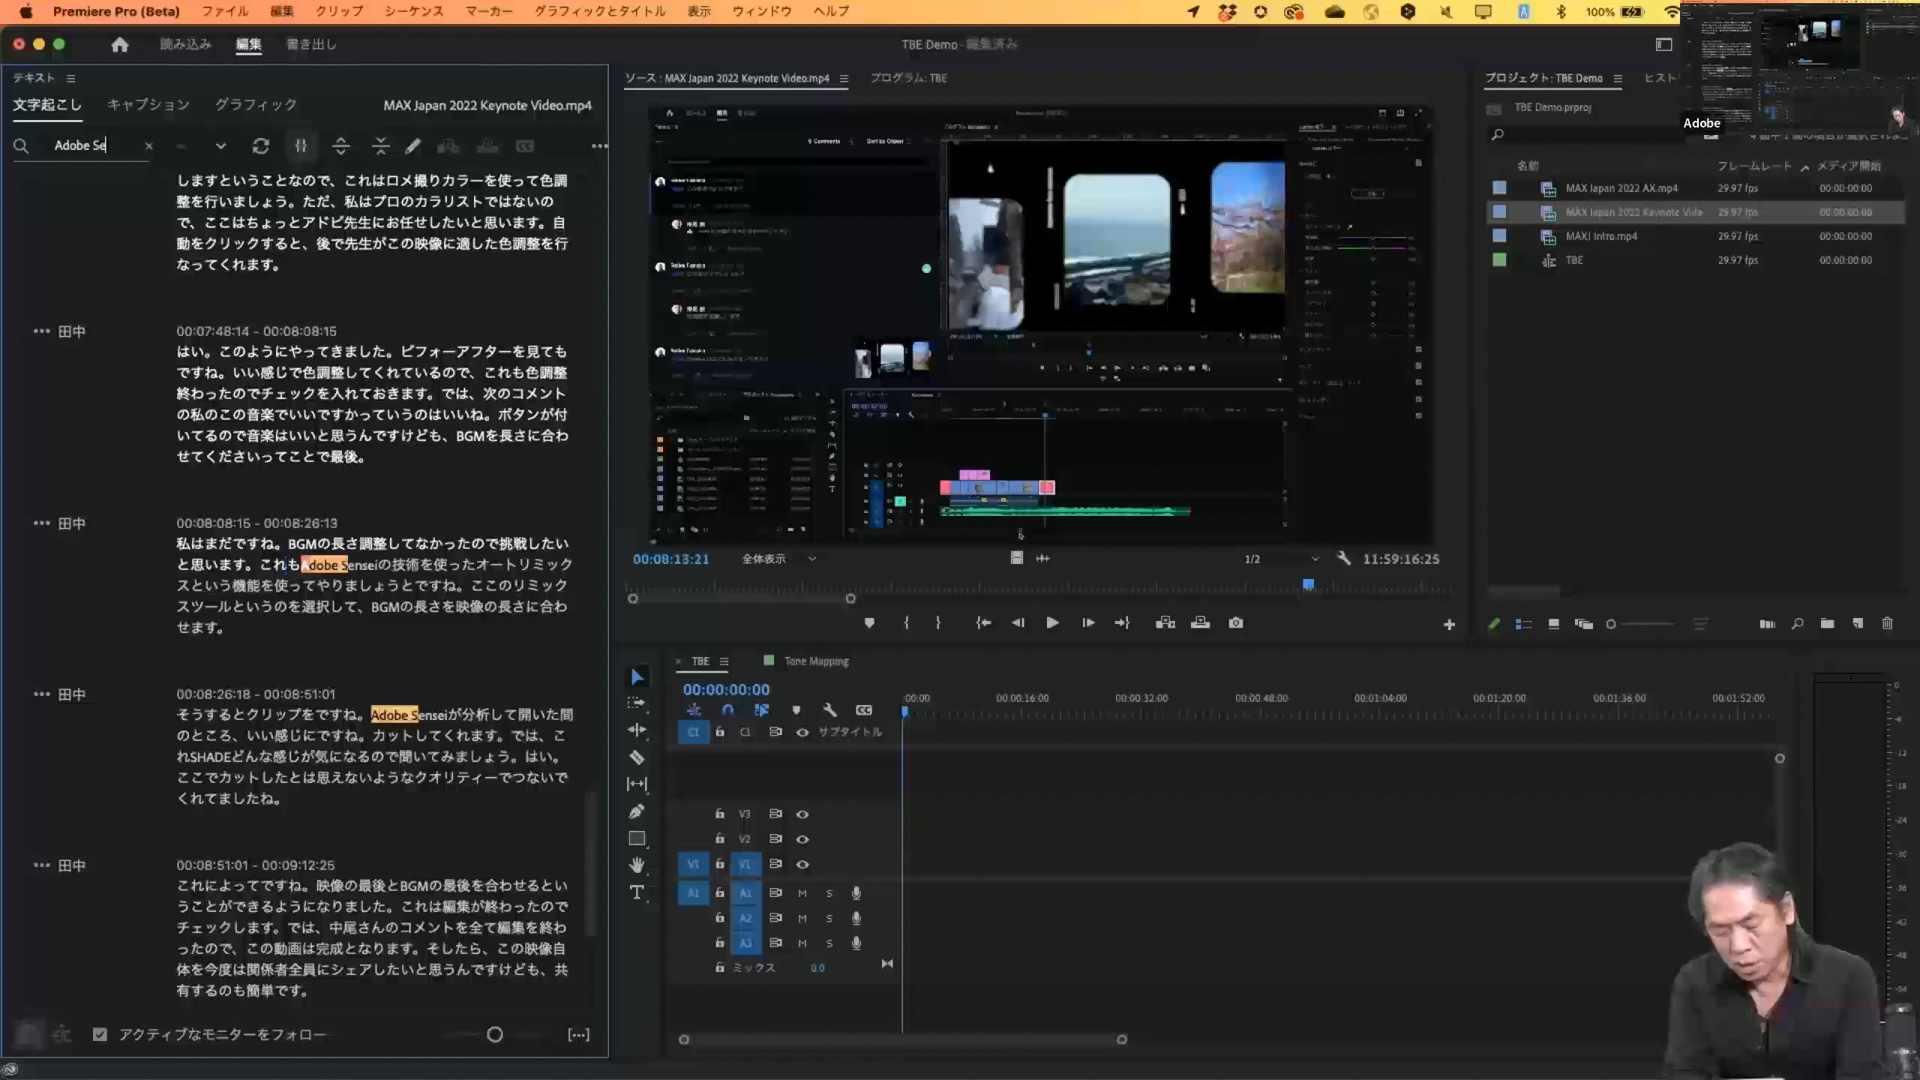The image size is (1920, 1080).
Task: Open source monitor panel menu
Action: point(844,78)
